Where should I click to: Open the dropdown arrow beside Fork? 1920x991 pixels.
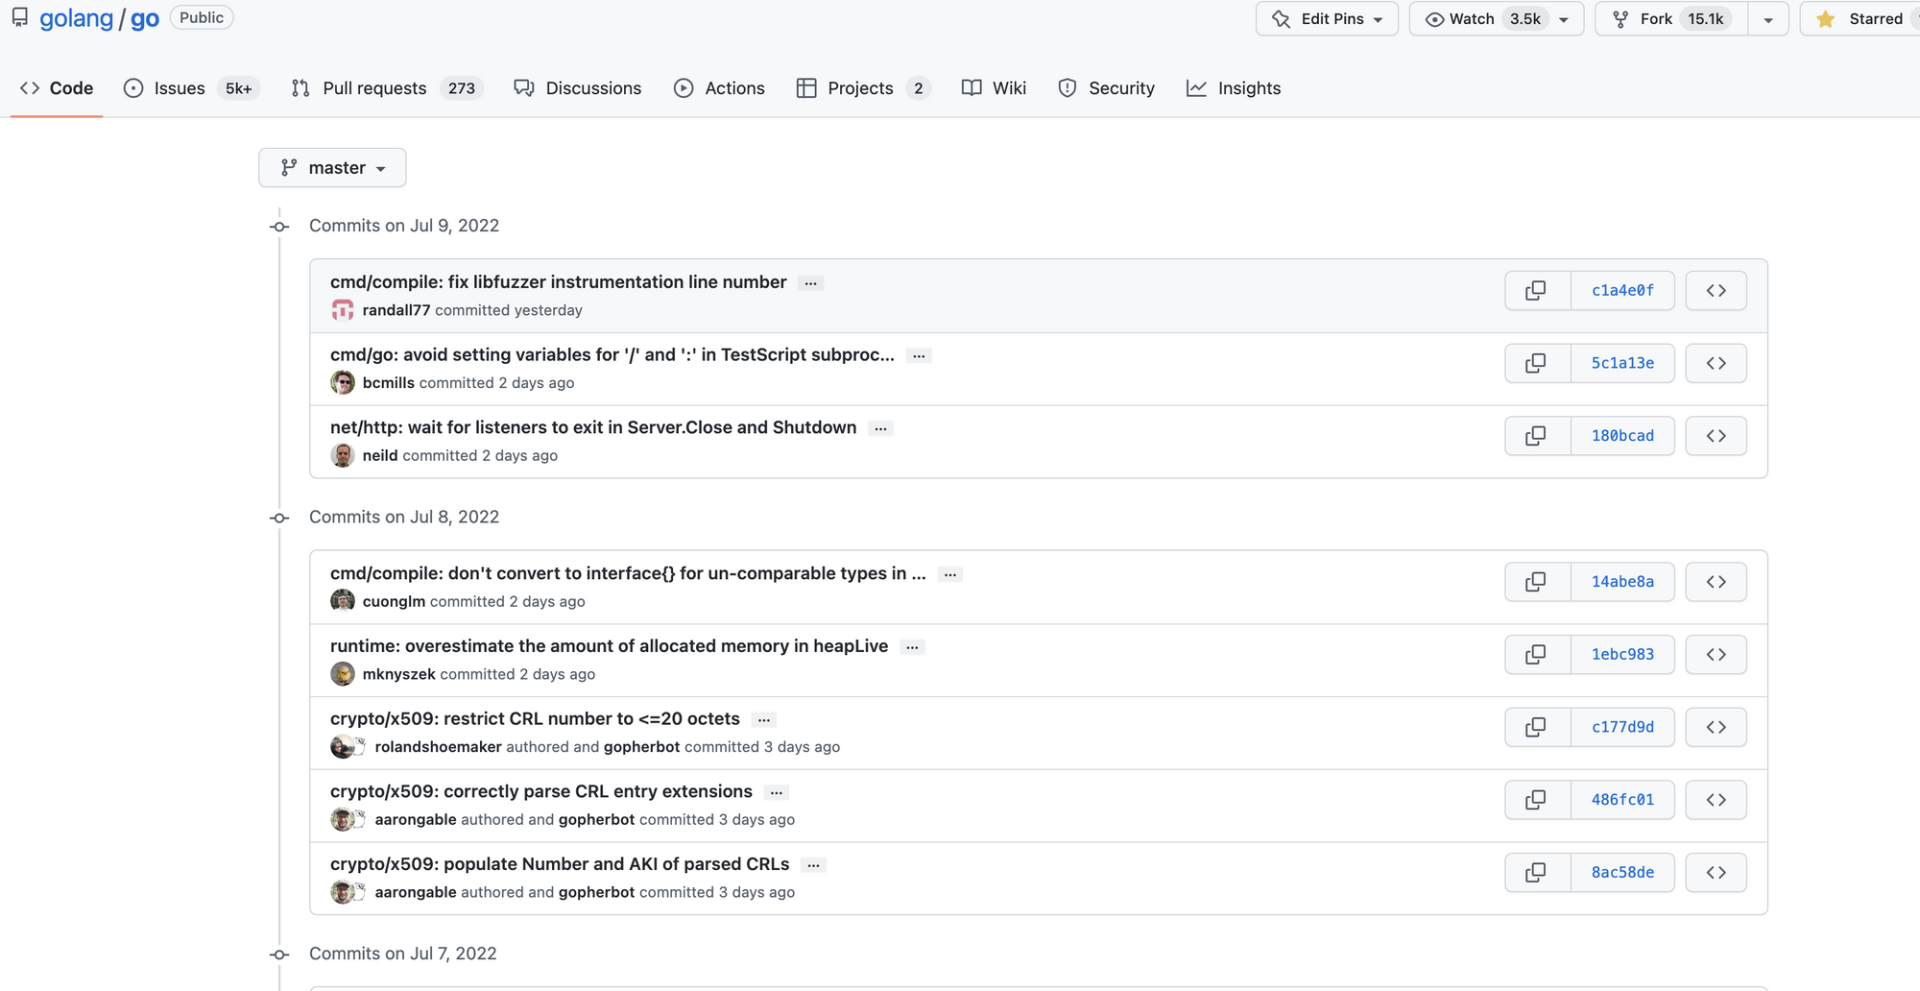click(x=1767, y=19)
